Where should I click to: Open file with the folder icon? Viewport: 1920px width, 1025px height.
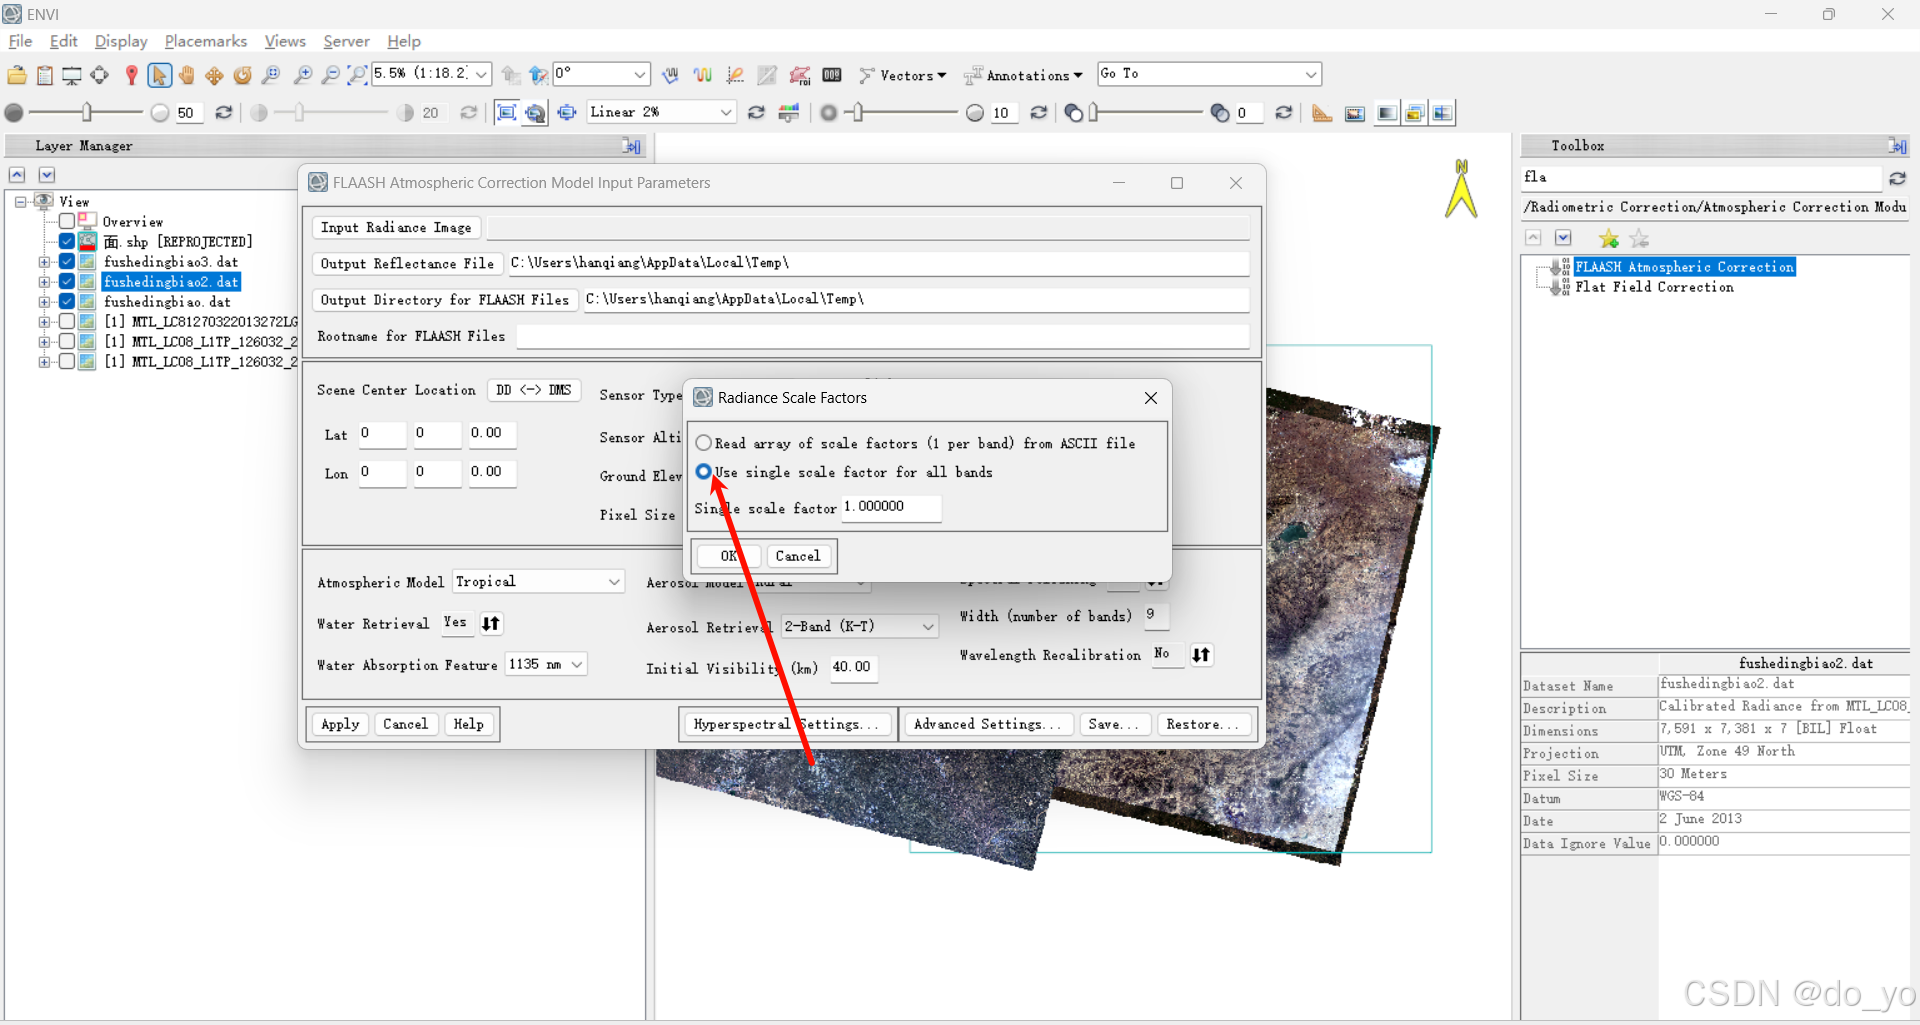17,75
